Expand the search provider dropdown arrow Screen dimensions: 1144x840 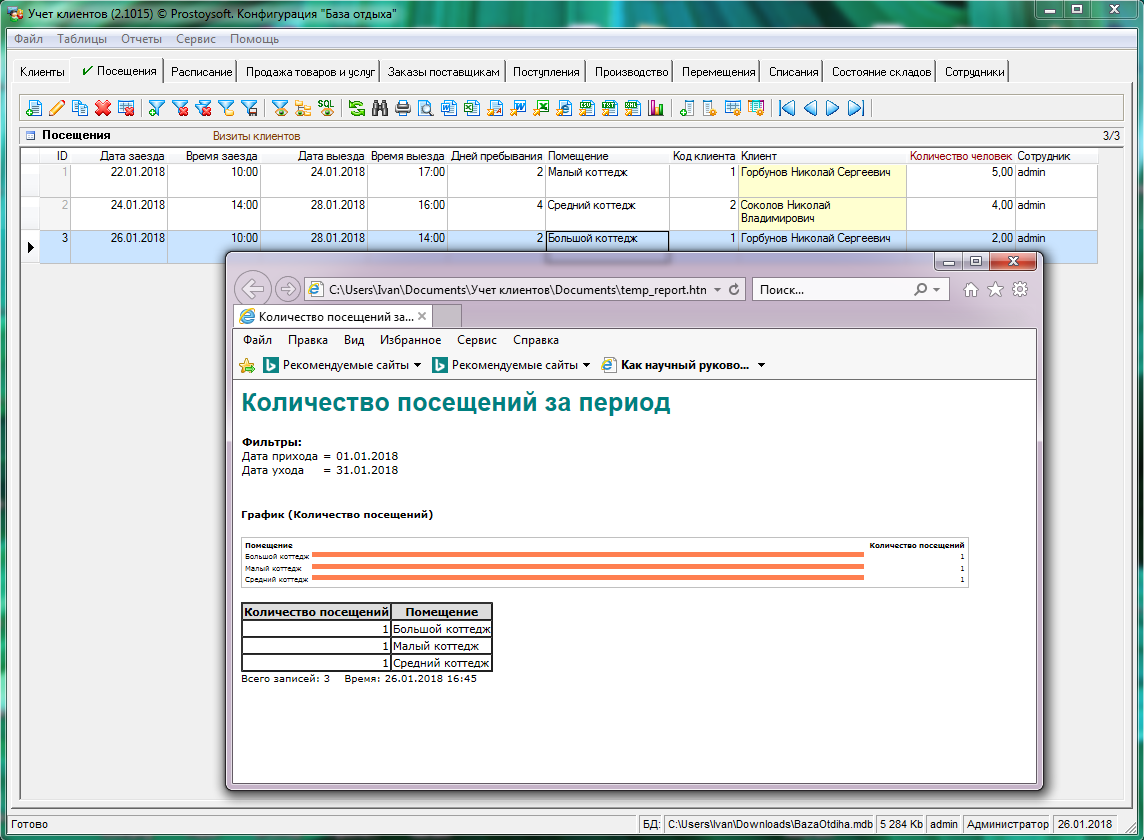pyautogui.click(x=936, y=289)
